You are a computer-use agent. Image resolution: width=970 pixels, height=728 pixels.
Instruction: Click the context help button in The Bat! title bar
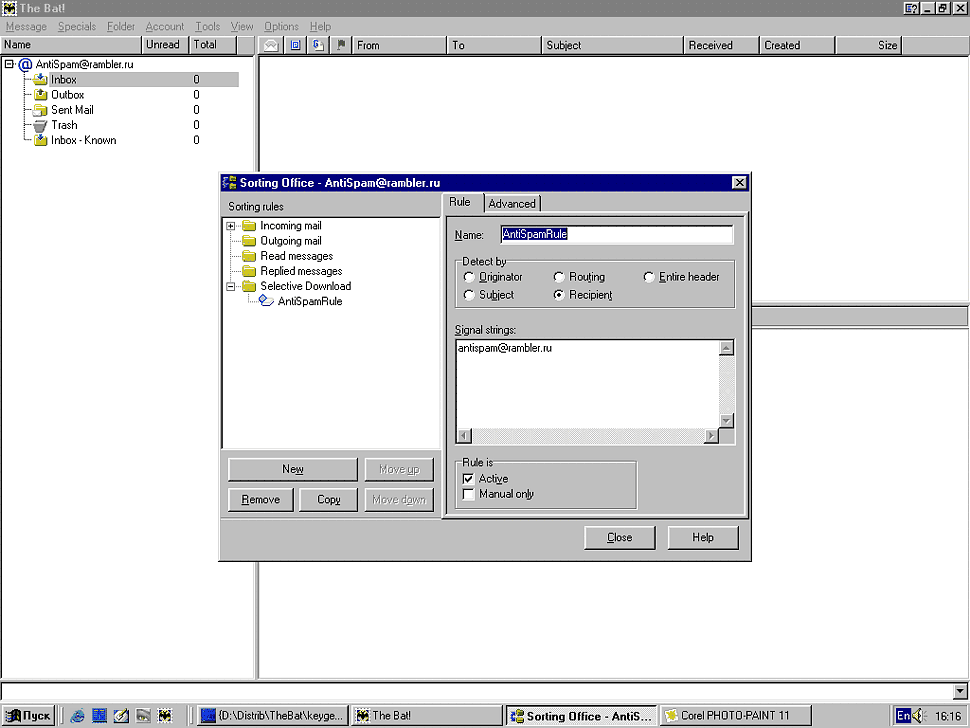click(x=911, y=8)
